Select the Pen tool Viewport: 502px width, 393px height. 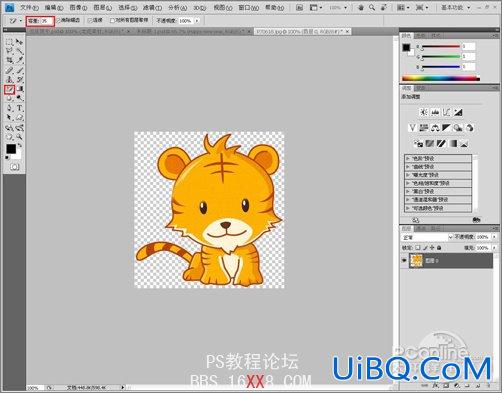[x=9, y=108]
